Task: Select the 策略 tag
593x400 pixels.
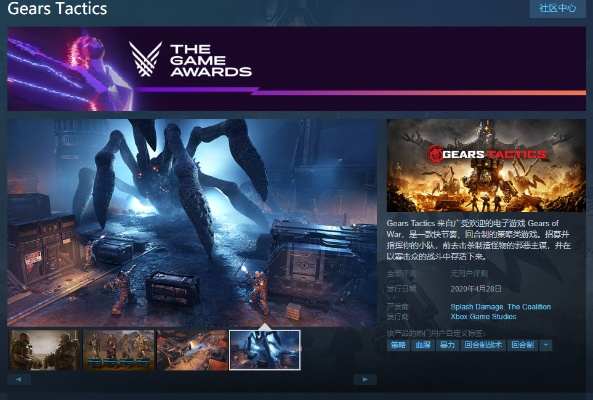Action: [x=398, y=345]
